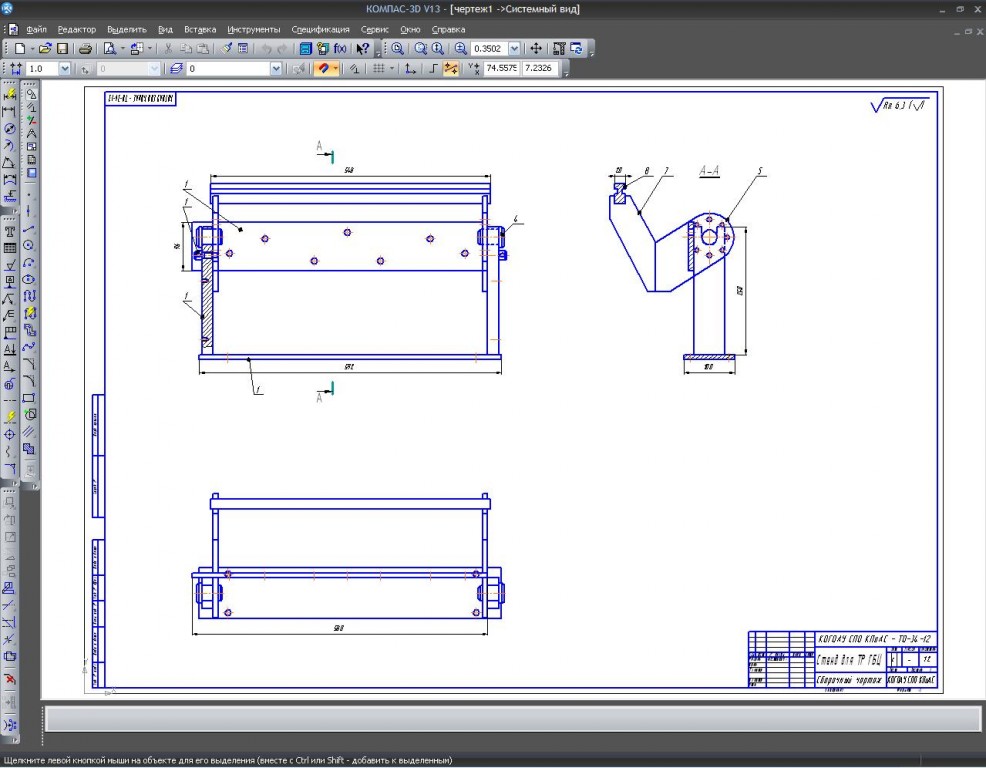Viewport: 986px width, 768px height.
Task: Activate the What's This help cursor
Action: point(362,48)
